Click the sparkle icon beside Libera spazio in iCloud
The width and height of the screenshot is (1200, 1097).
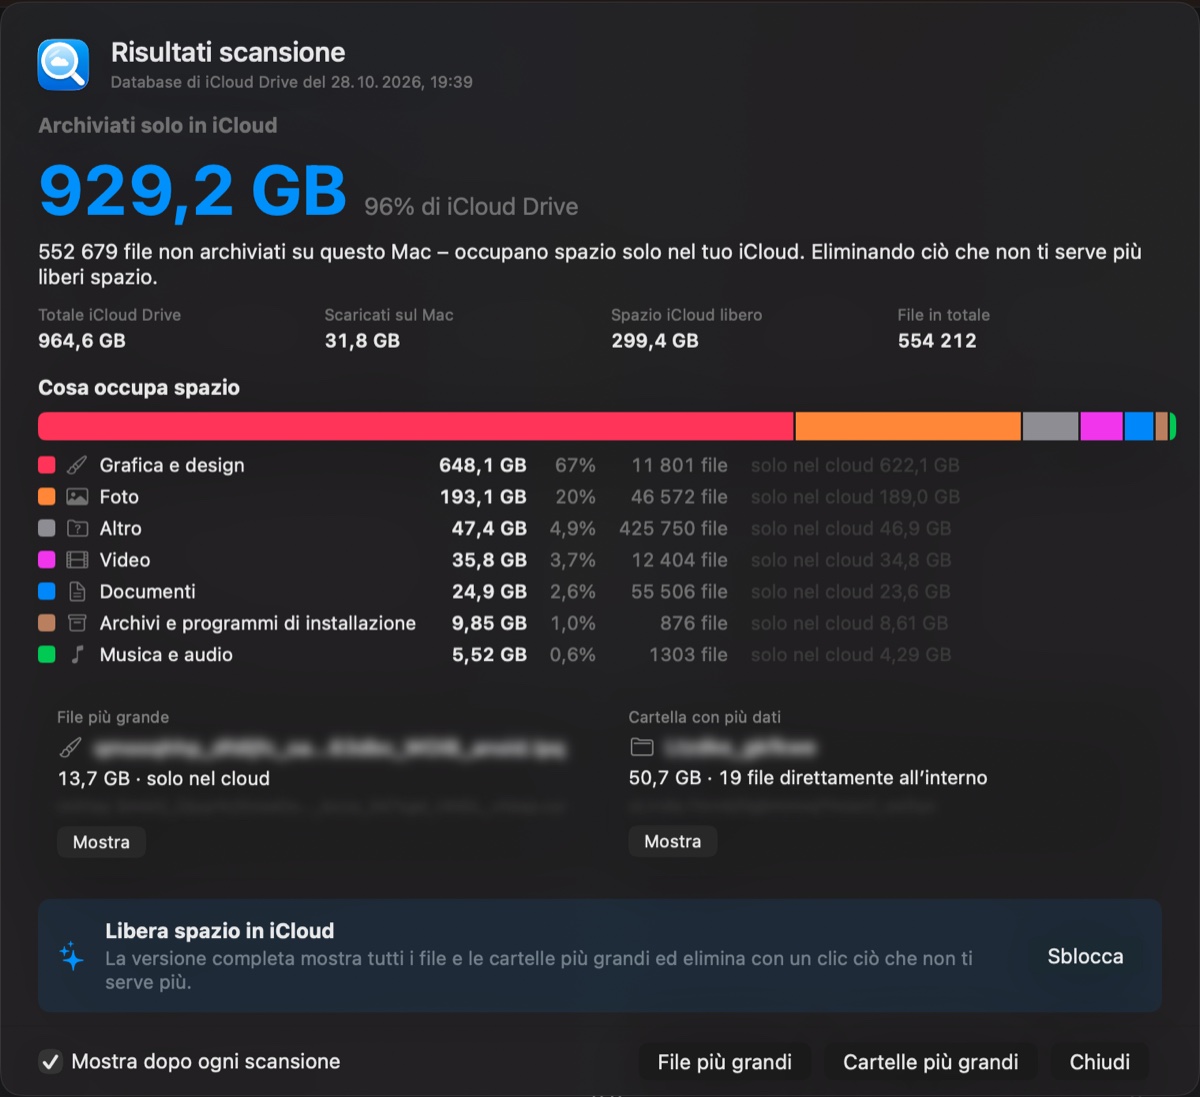click(x=72, y=956)
